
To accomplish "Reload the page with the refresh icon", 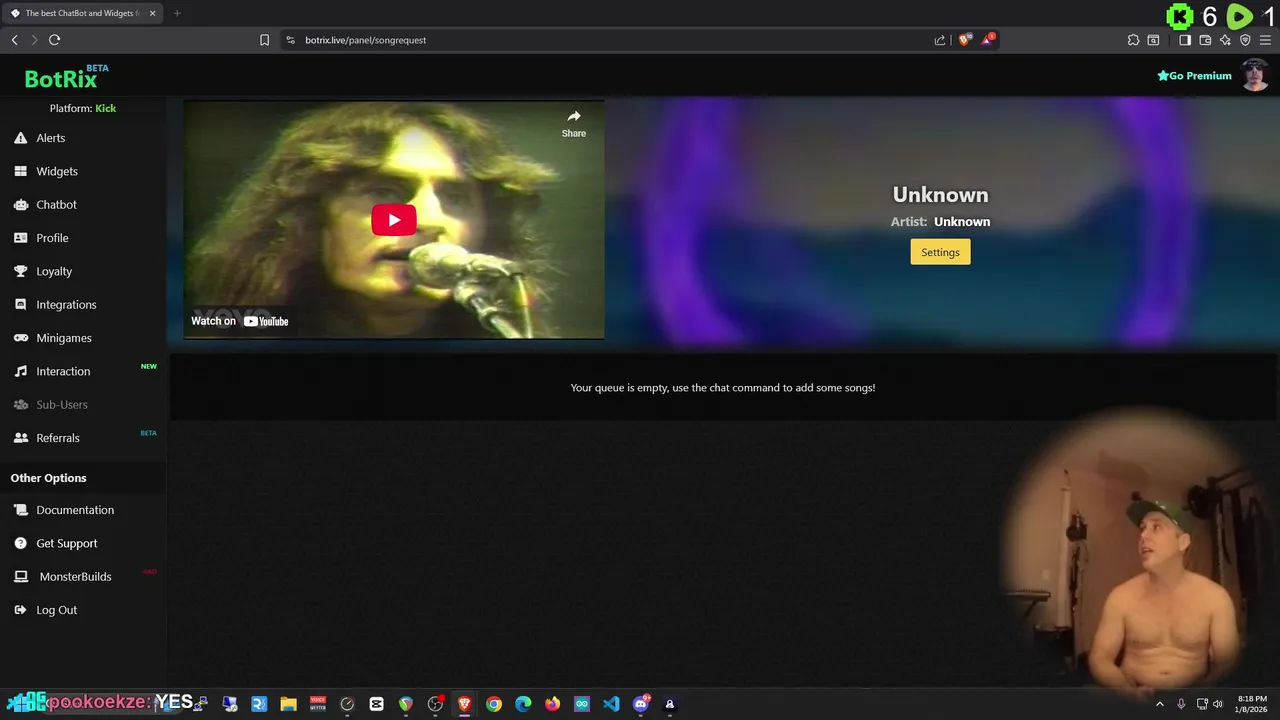I will pyautogui.click(x=54, y=40).
